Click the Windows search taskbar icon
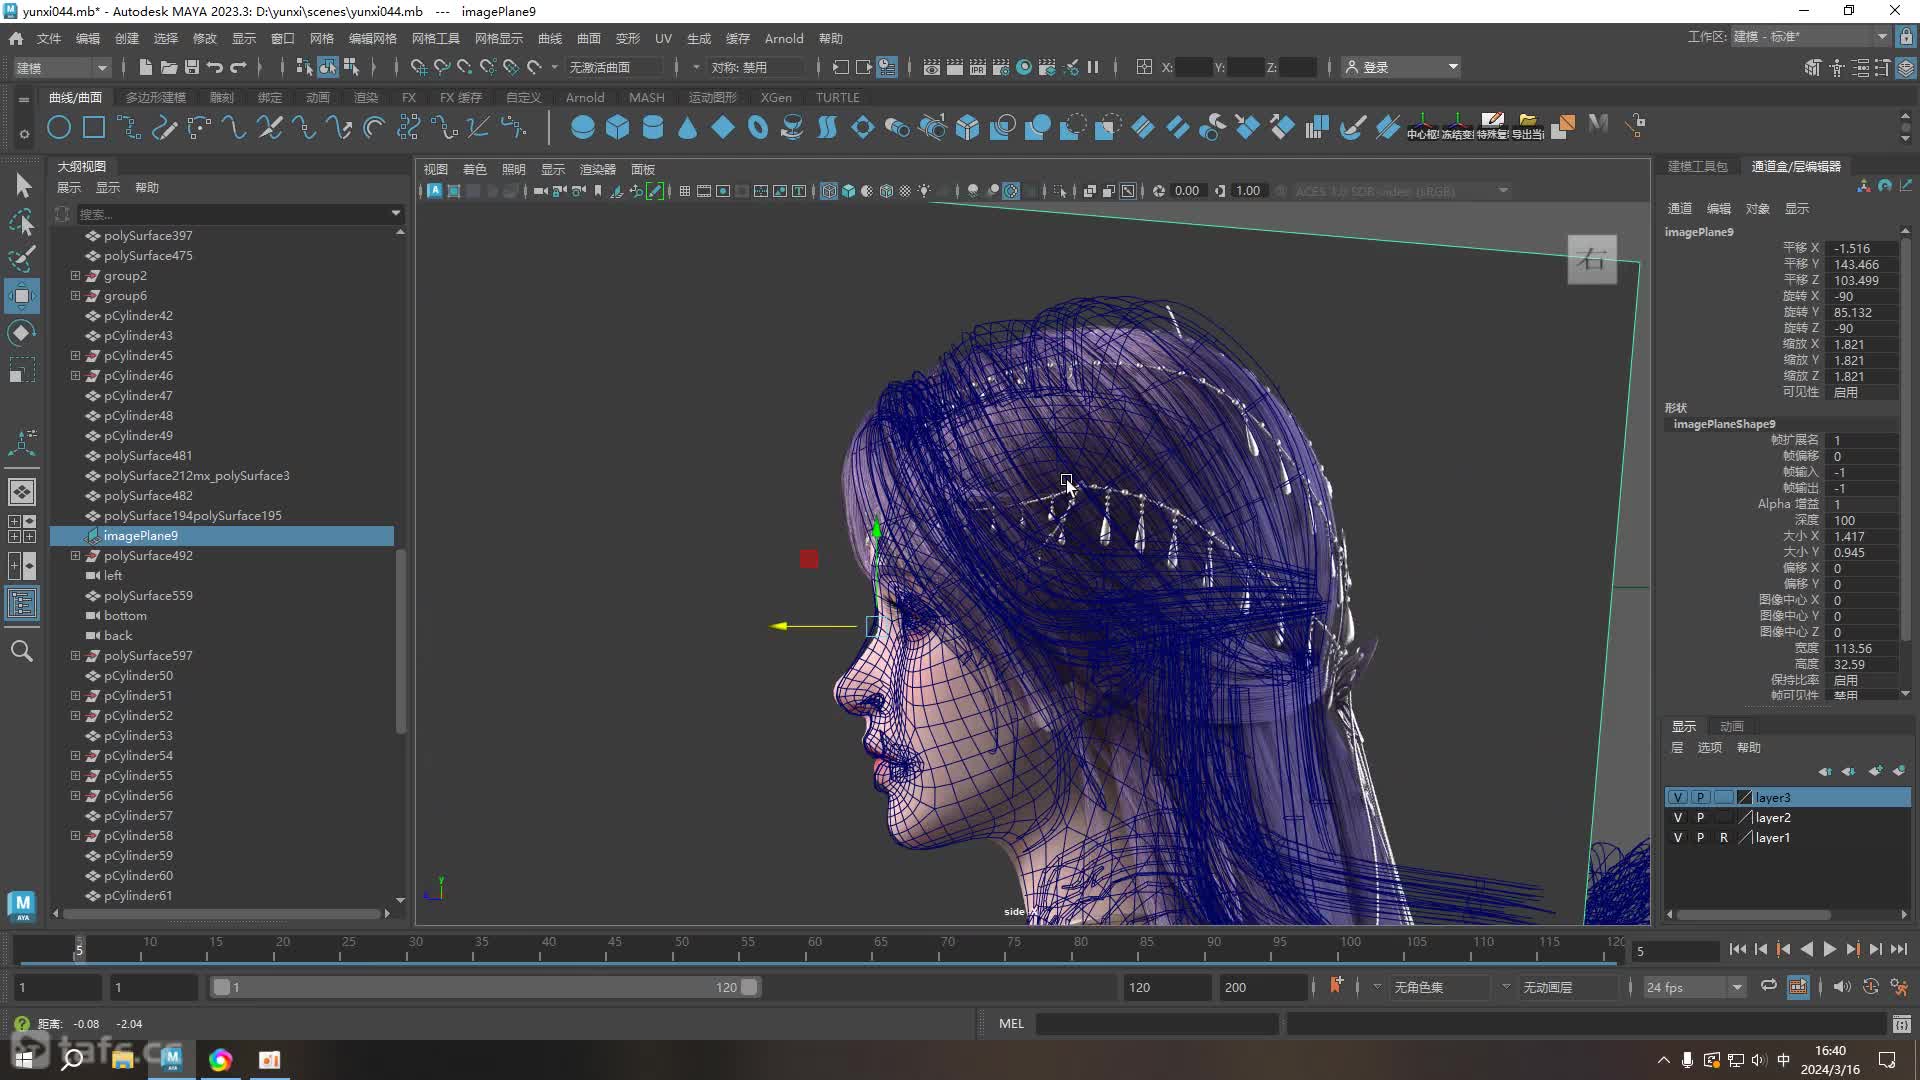This screenshot has width=1920, height=1080. coord(72,1059)
